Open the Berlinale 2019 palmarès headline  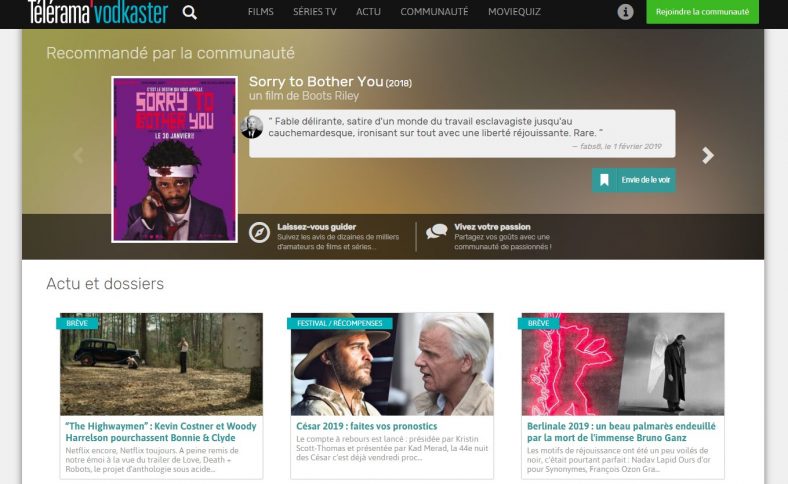tap(621, 432)
